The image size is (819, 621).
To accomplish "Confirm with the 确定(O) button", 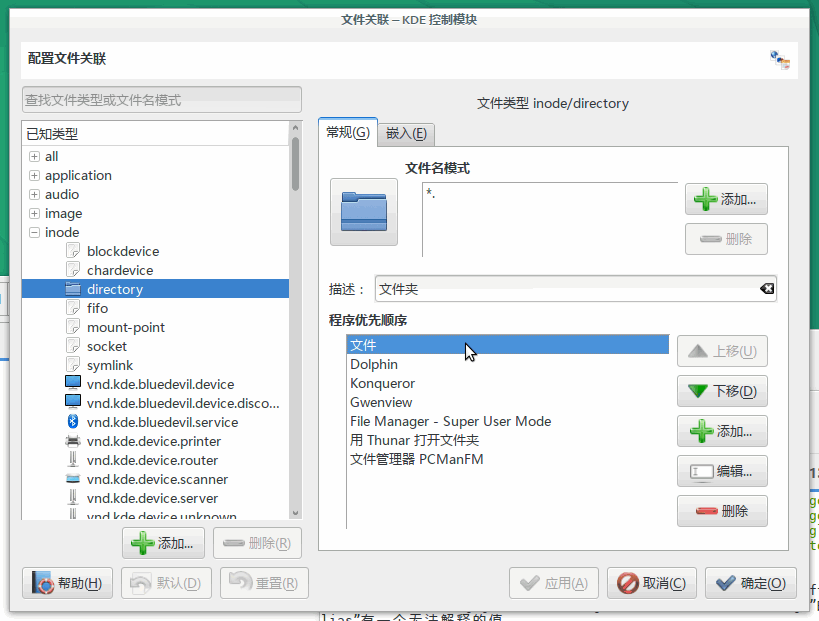I will (751, 583).
